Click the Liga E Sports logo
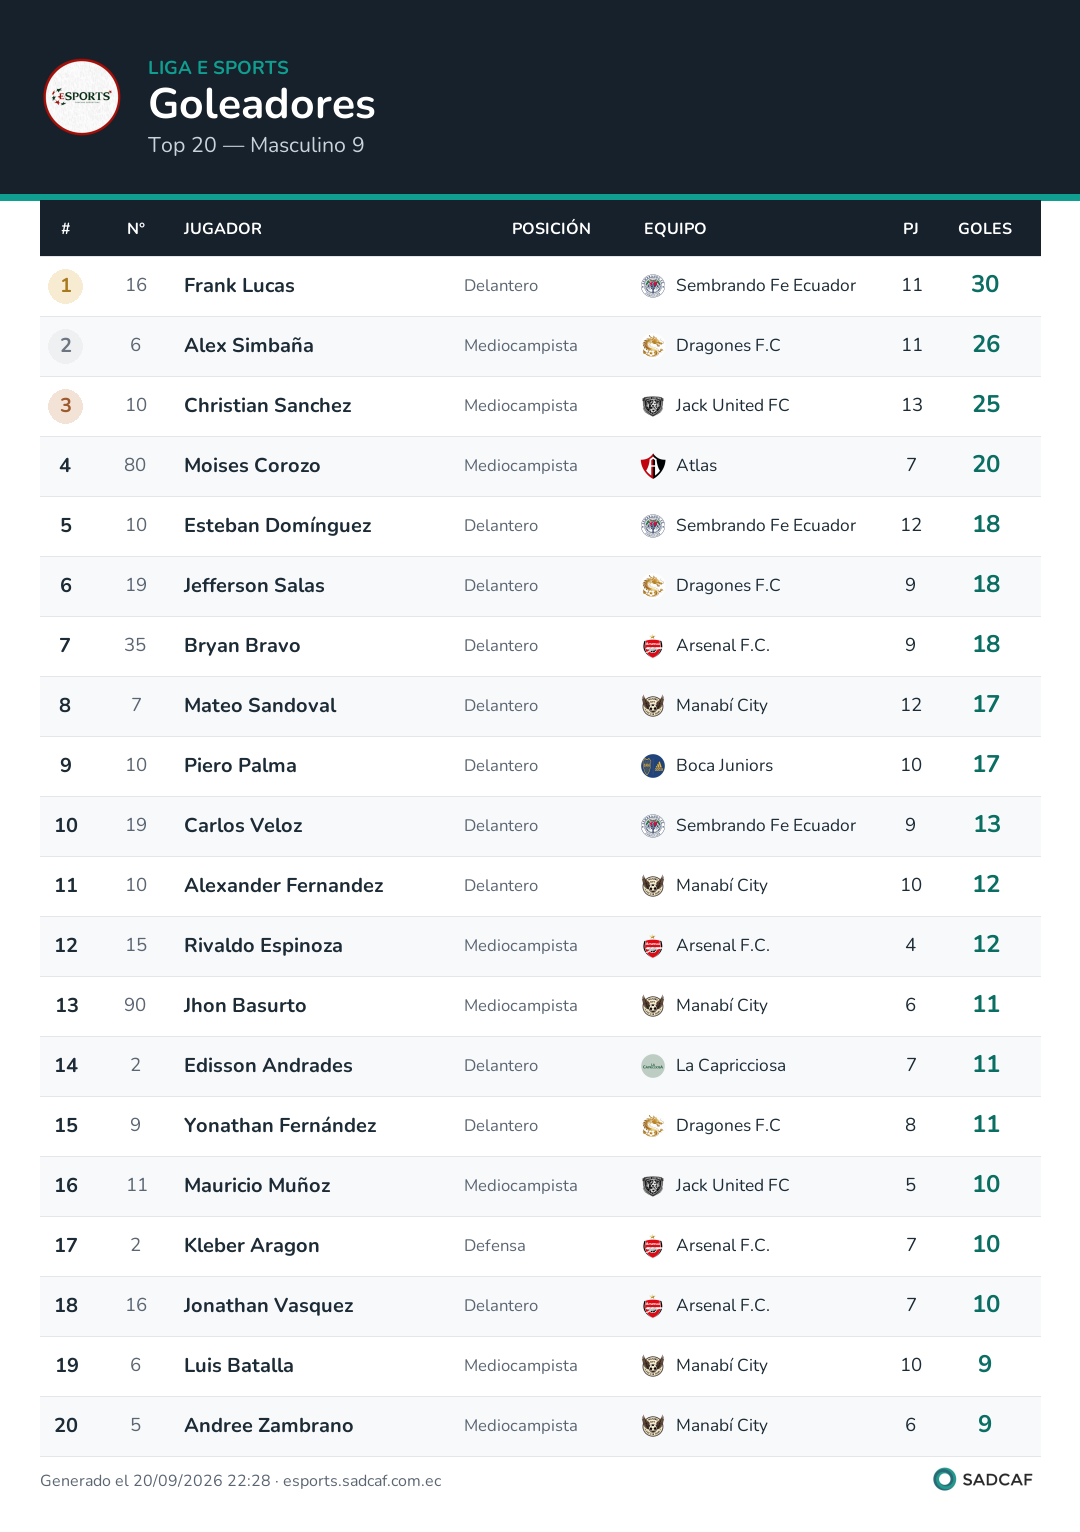 click(x=82, y=97)
